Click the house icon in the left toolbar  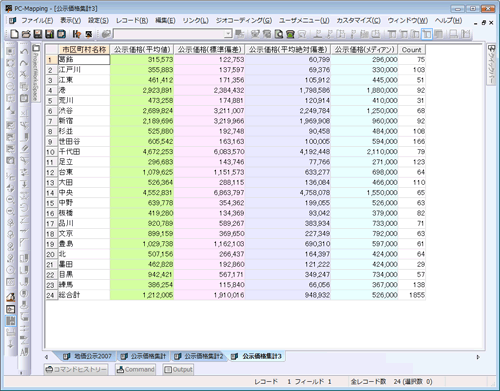(11, 297)
